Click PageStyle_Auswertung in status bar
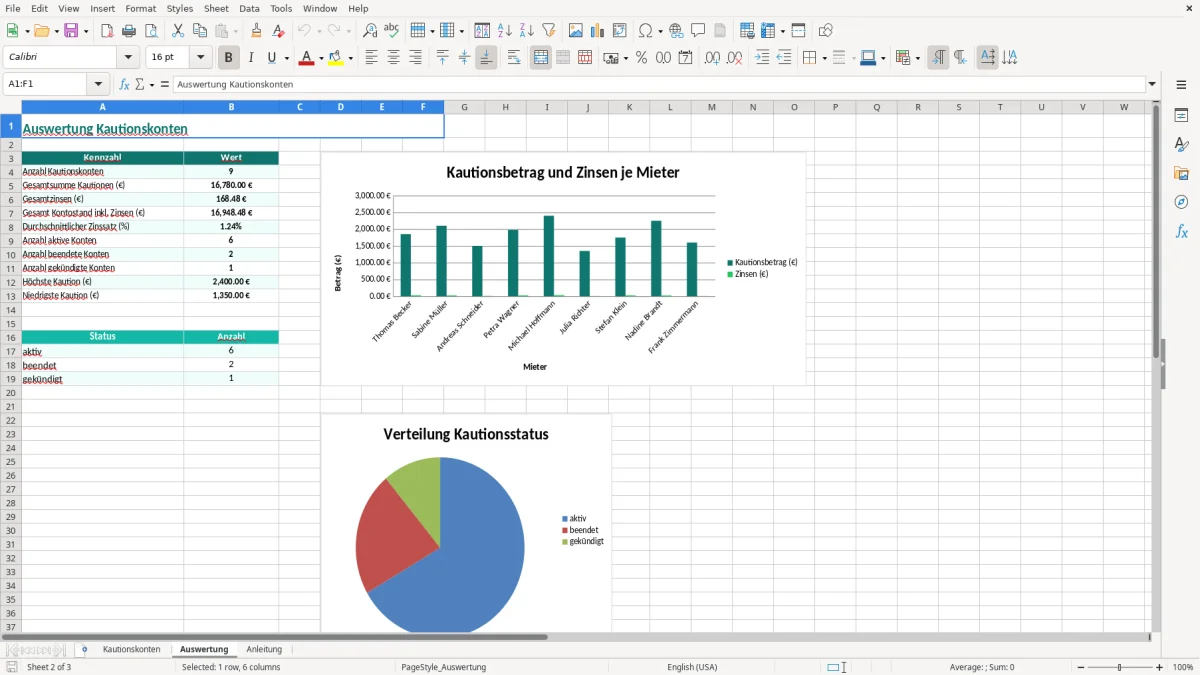The width and height of the screenshot is (1200, 675). pyautogui.click(x=444, y=667)
